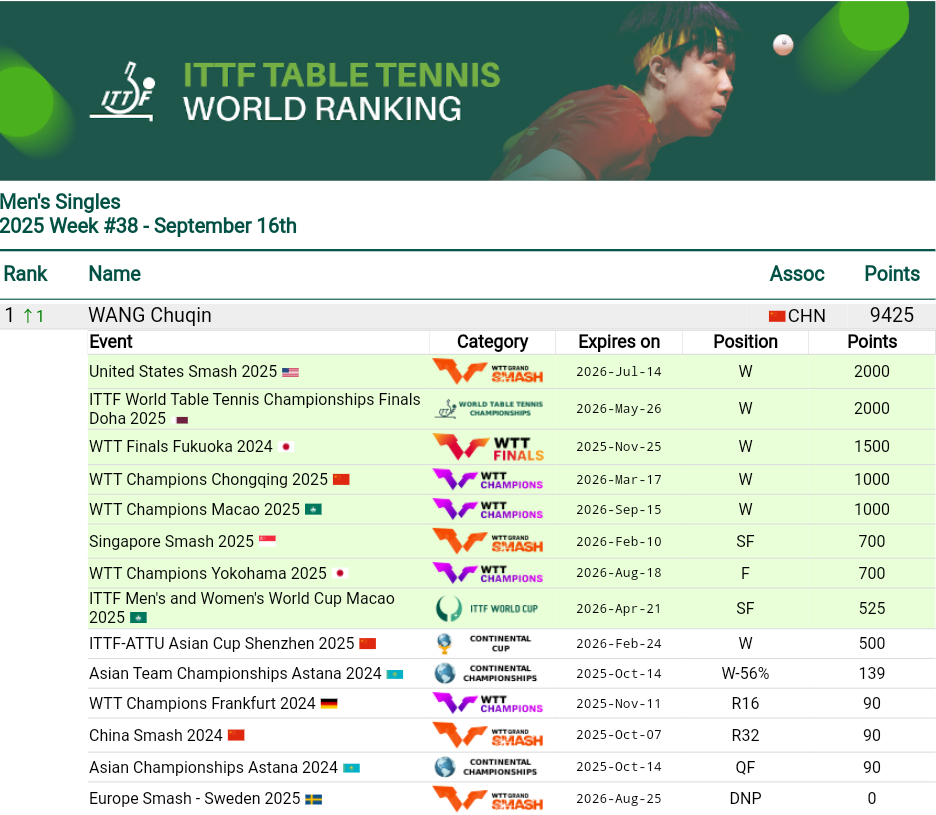Click the Assoc column header
Viewport: 936px width, 815px height.
pyautogui.click(x=797, y=274)
